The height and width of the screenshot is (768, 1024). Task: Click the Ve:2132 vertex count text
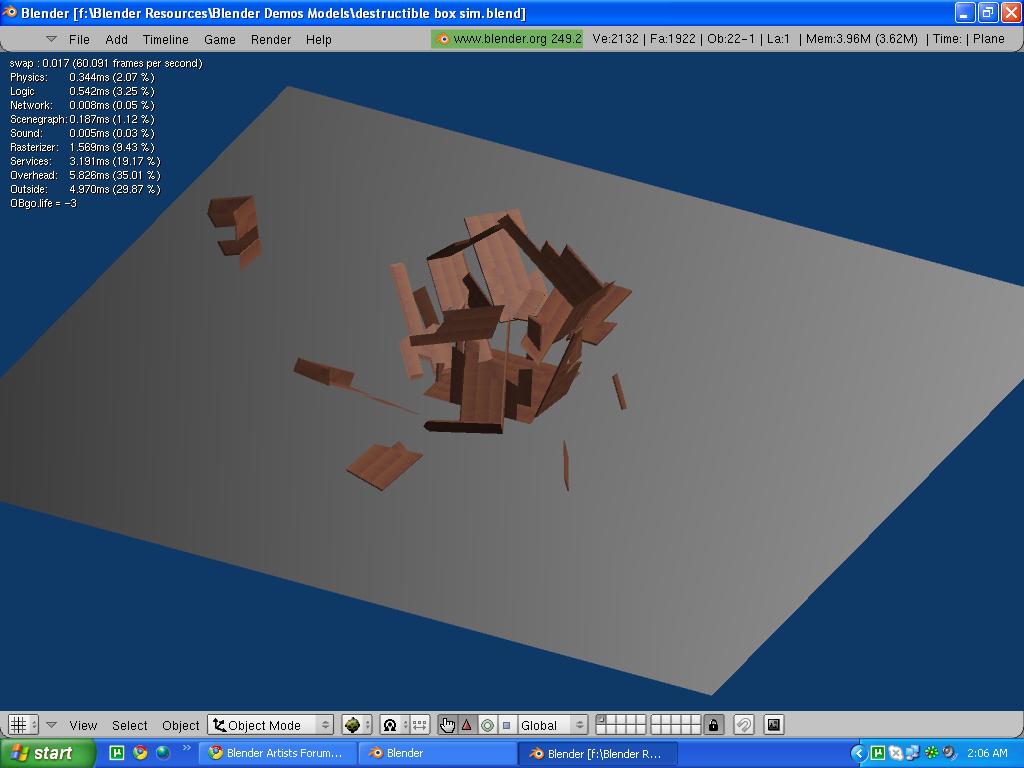615,39
